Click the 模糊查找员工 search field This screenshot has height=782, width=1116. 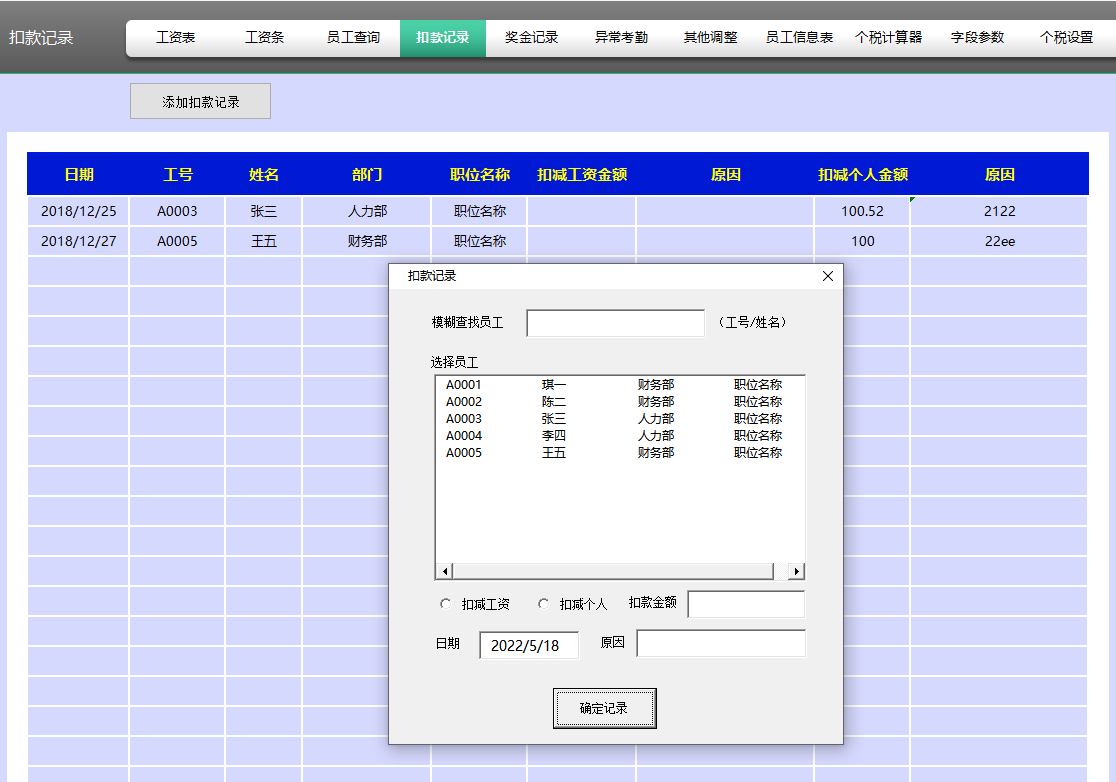(615, 323)
